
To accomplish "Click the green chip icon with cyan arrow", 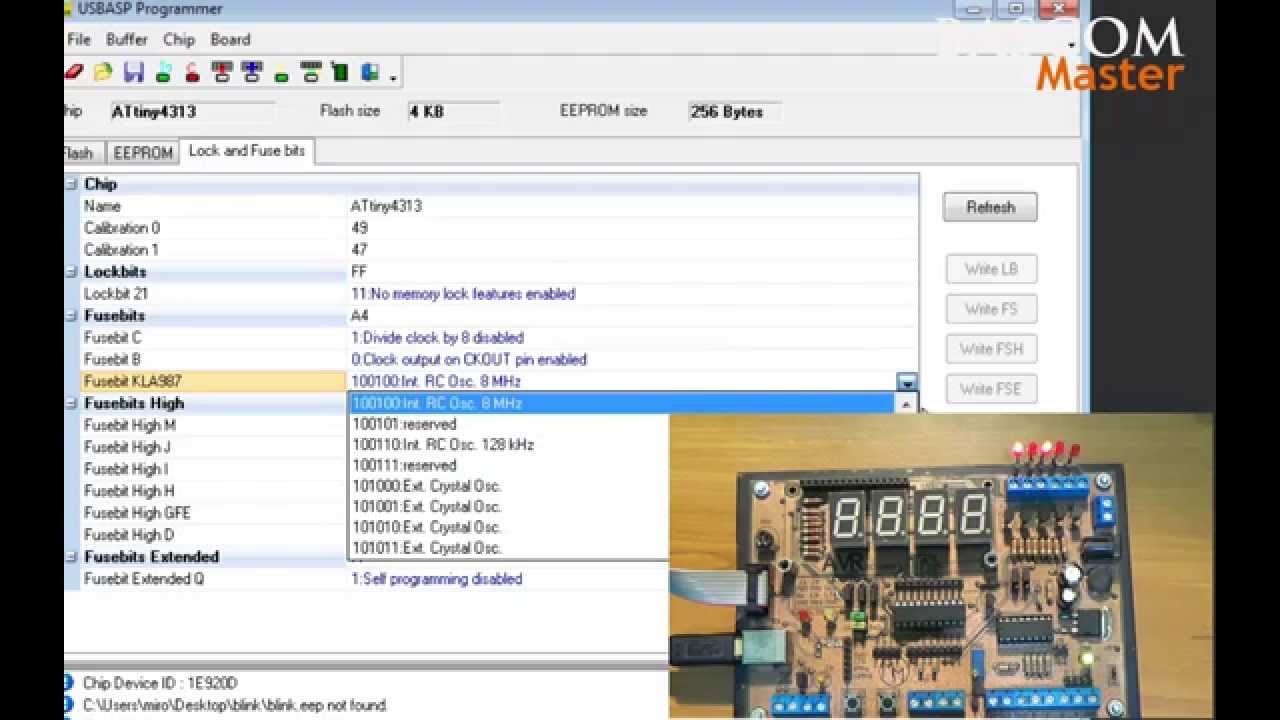I will click(163, 72).
